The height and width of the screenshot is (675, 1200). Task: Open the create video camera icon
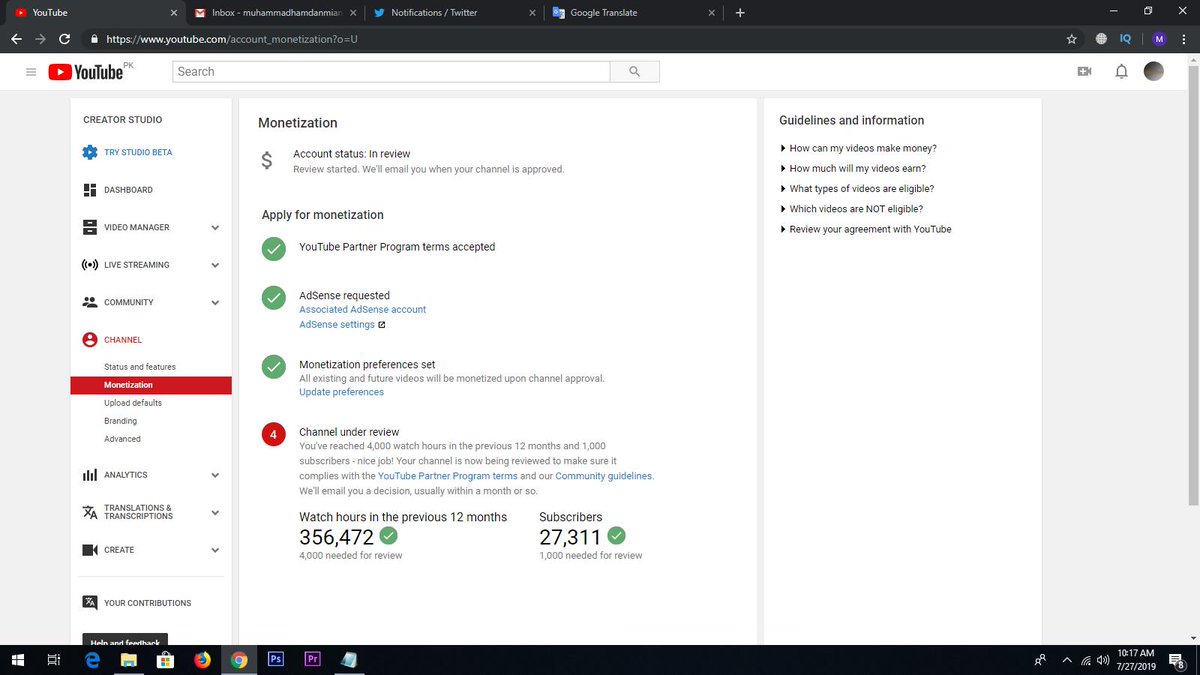click(x=1083, y=72)
